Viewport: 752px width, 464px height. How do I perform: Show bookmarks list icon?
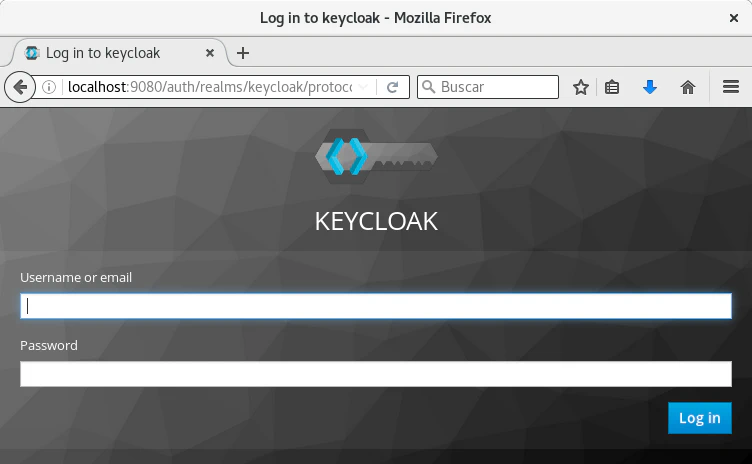[x=613, y=88]
